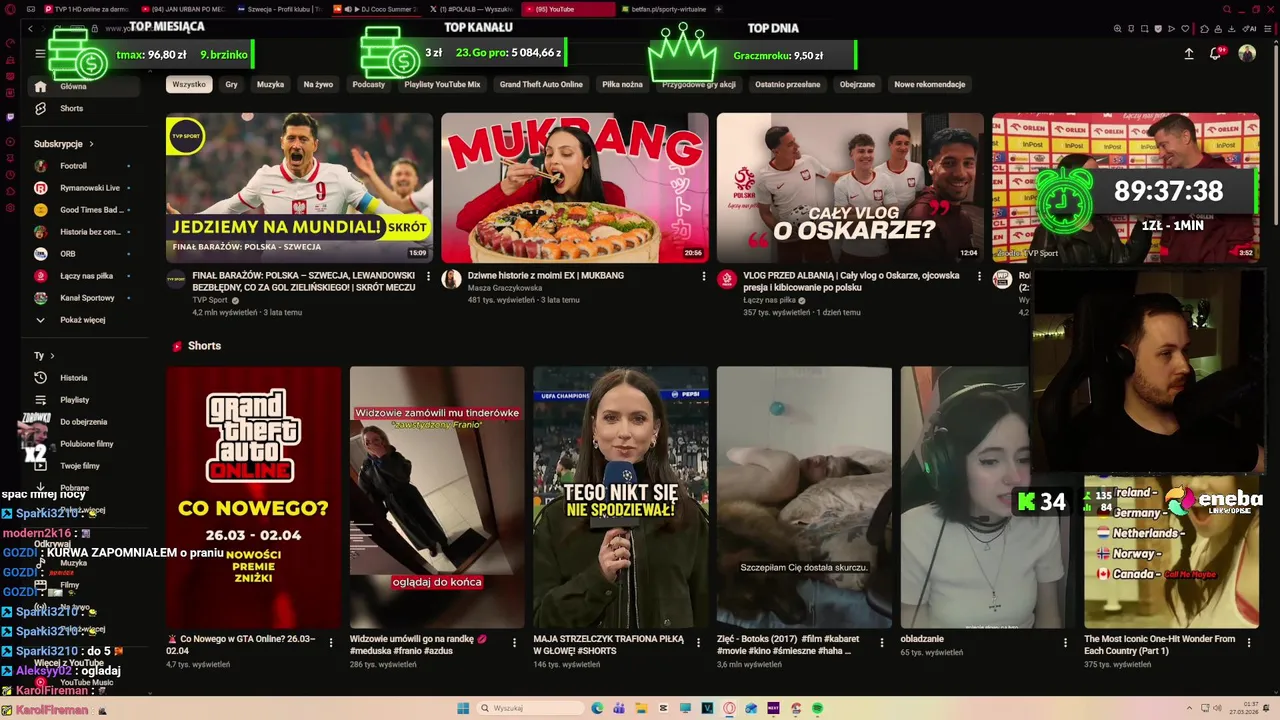Open GTA Online Co nowego short
The height and width of the screenshot is (720, 1280).
pos(254,497)
